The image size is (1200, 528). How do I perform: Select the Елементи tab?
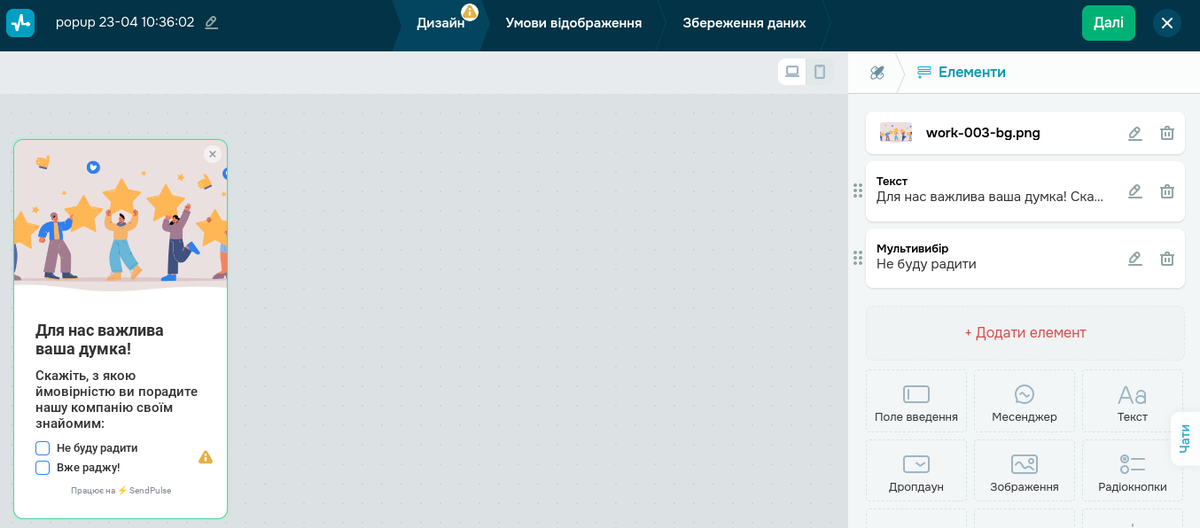click(x=961, y=72)
